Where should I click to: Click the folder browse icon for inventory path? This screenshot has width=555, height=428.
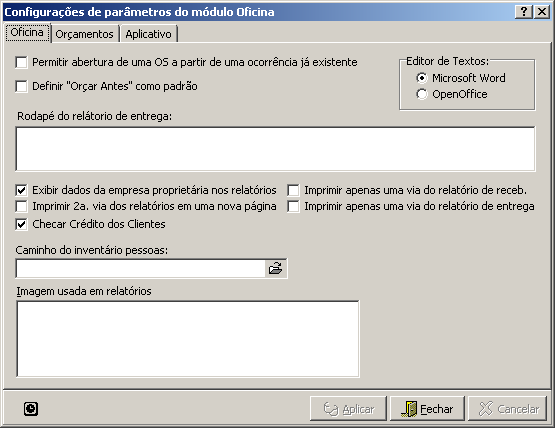pyautogui.click(x=275, y=268)
